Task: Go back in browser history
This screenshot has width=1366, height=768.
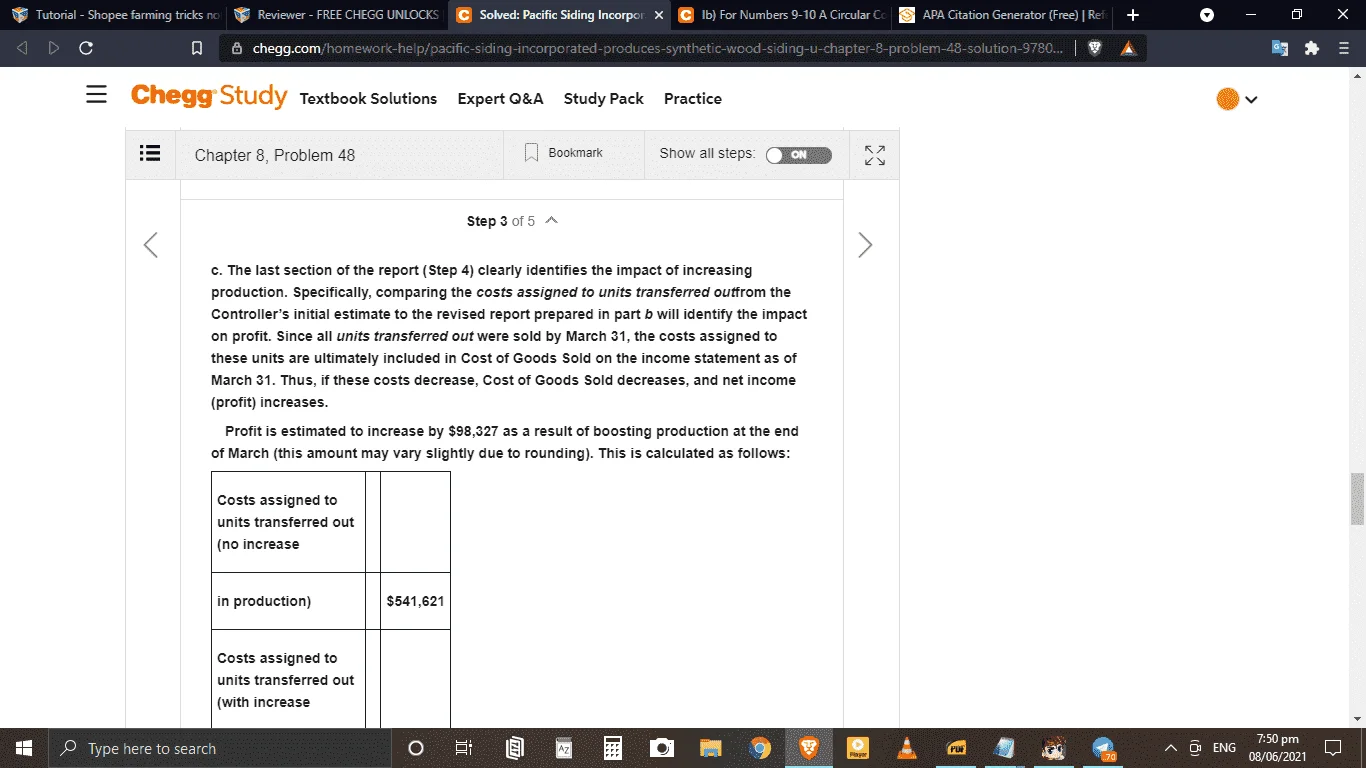Action: [x=24, y=48]
